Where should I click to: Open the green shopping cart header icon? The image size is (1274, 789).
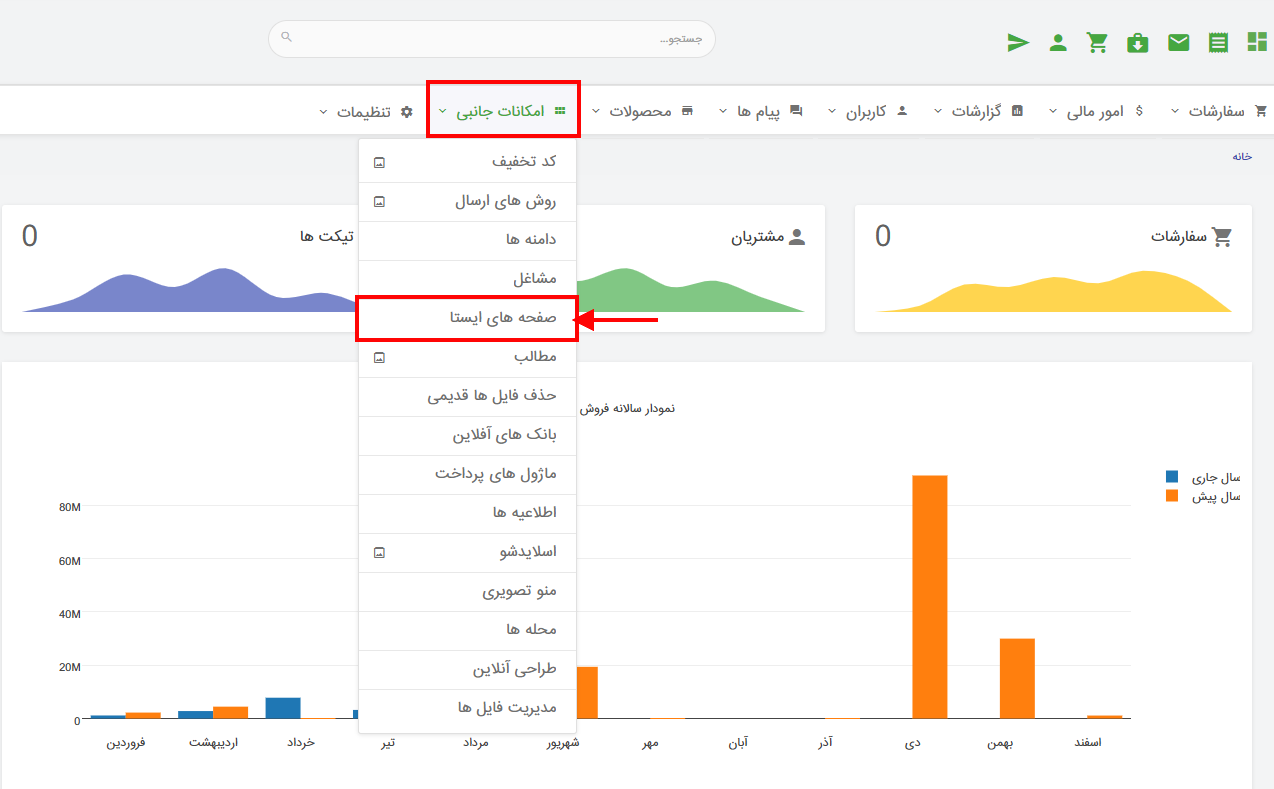click(1098, 42)
